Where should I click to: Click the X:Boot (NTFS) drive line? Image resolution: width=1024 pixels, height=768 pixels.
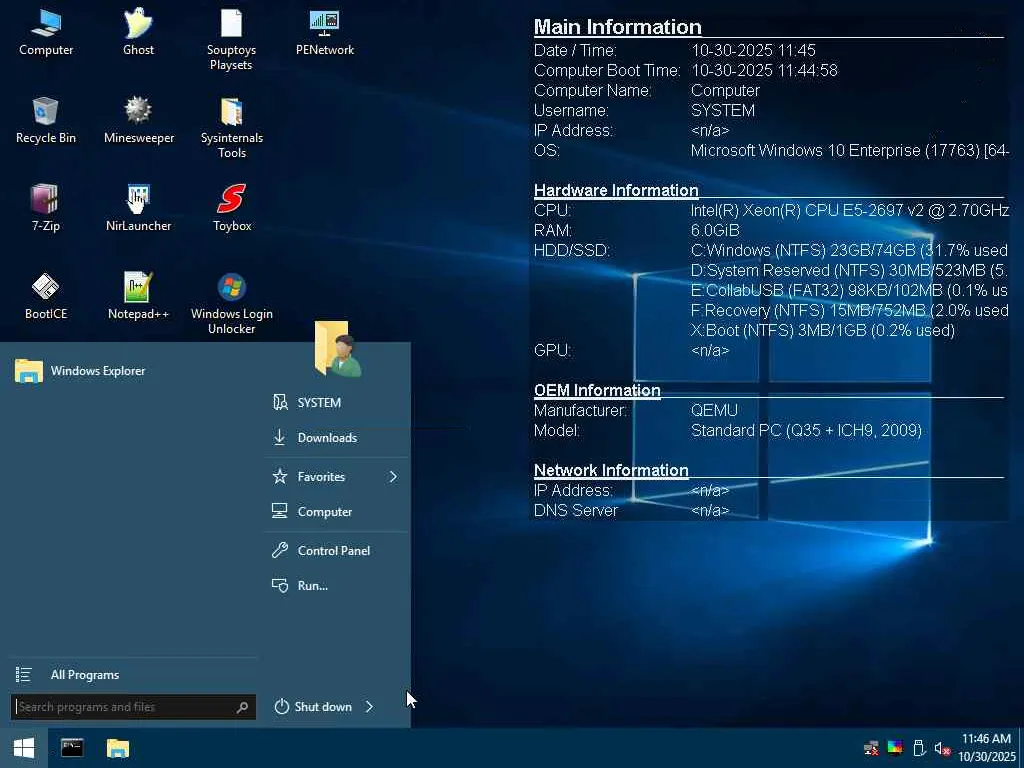823,330
